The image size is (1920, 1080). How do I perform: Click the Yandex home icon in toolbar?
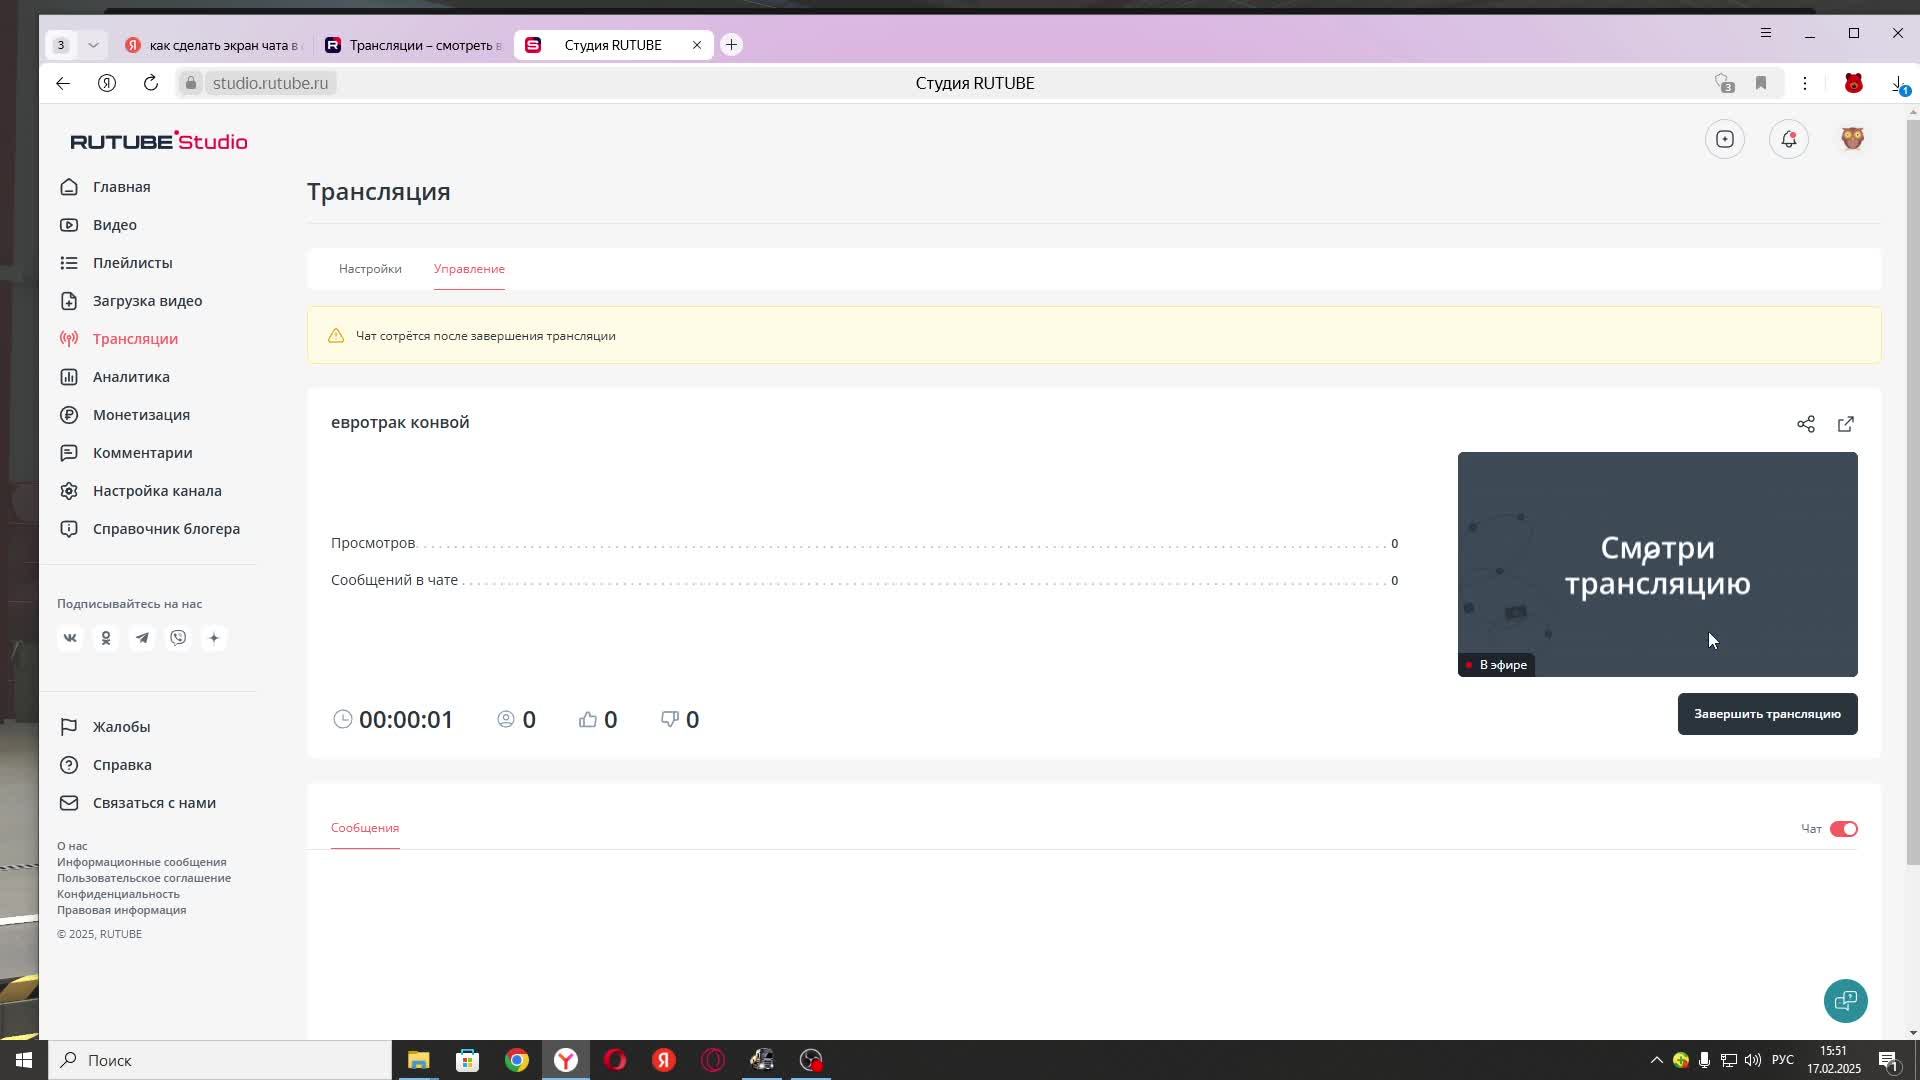tap(107, 83)
